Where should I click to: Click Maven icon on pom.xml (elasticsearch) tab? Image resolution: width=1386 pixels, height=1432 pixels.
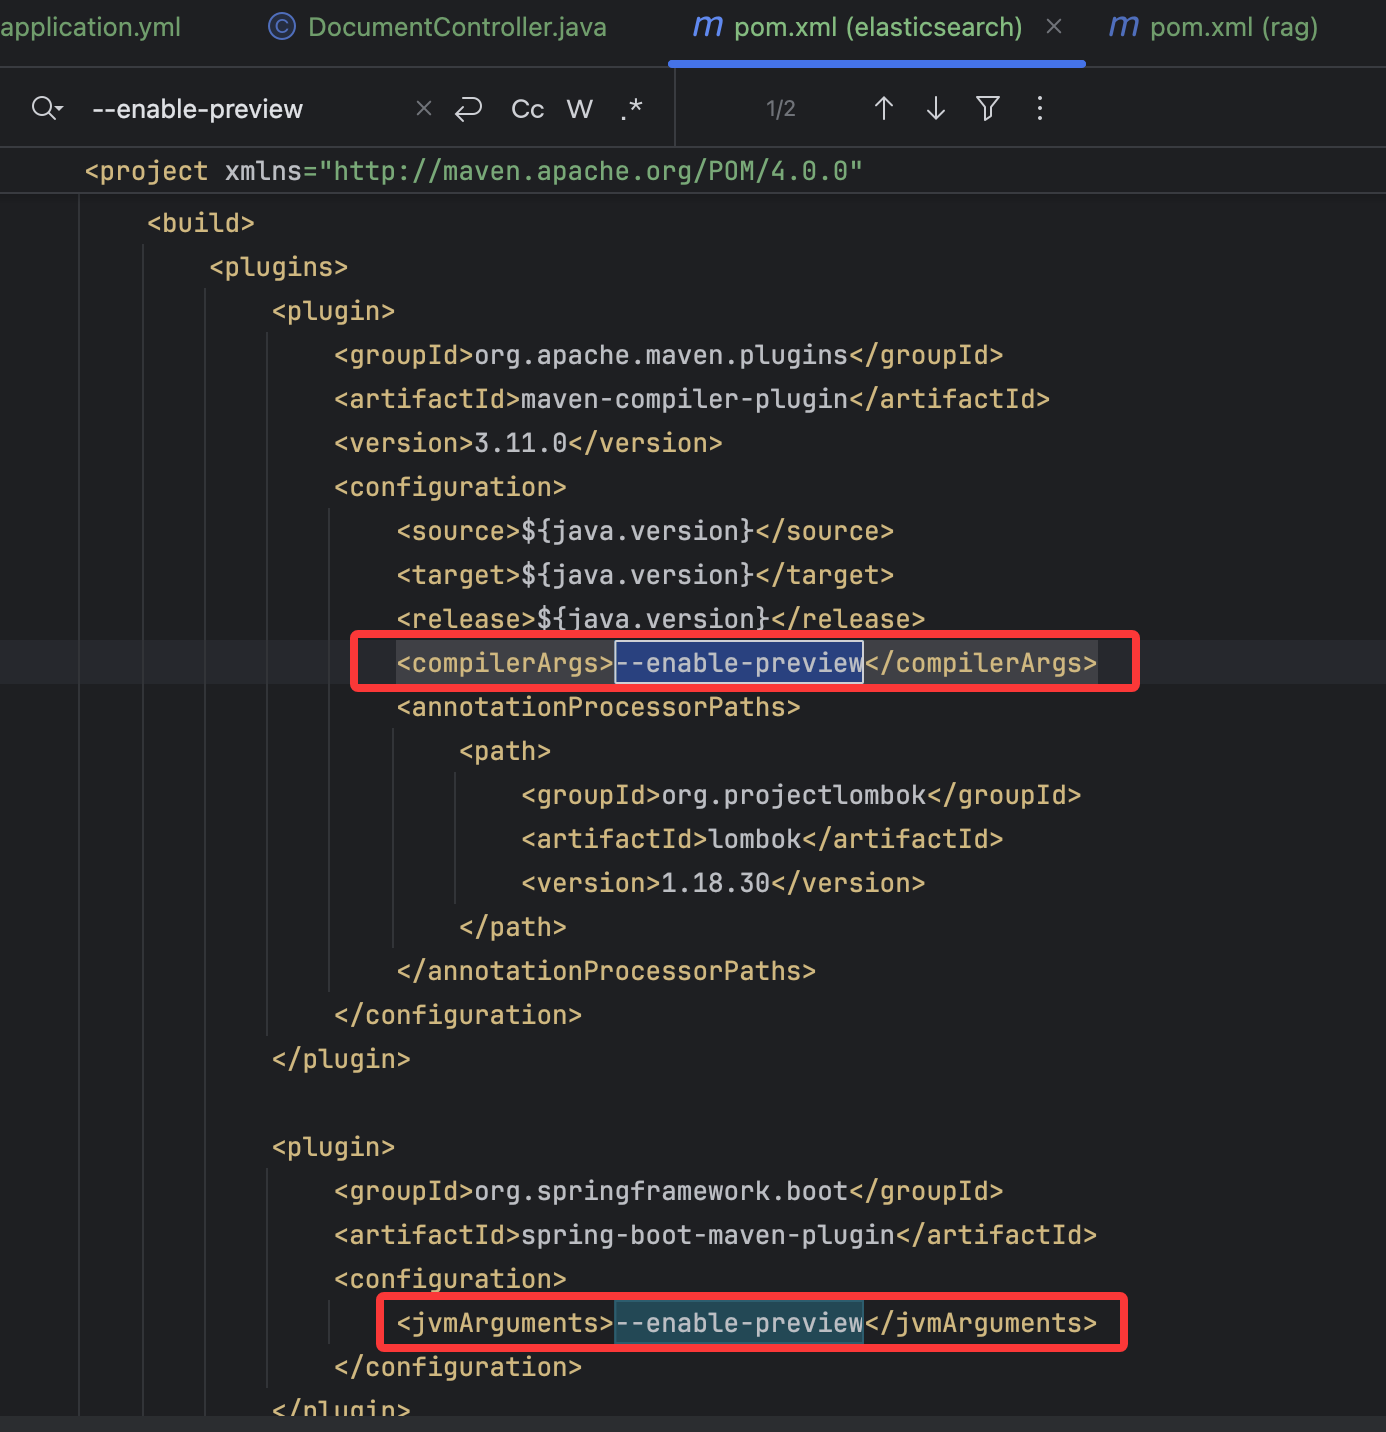tap(708, 26)
